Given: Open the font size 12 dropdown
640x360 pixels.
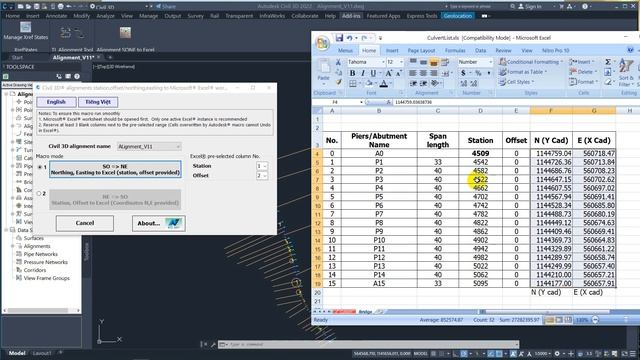Looking at the screenshot, I should coord(401,62).
